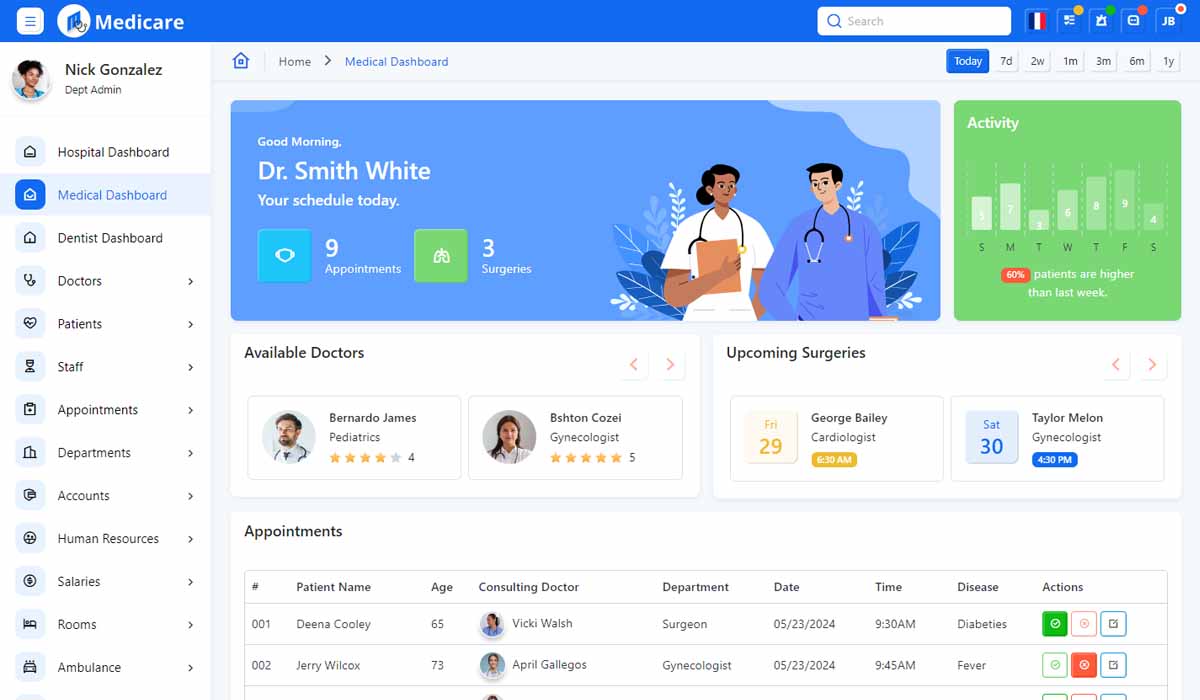Viewport: 1200px width, 700px height.
Task: Approve Deena Cooley's appointment with the check icon
Action: click(x=1054, y=623)
